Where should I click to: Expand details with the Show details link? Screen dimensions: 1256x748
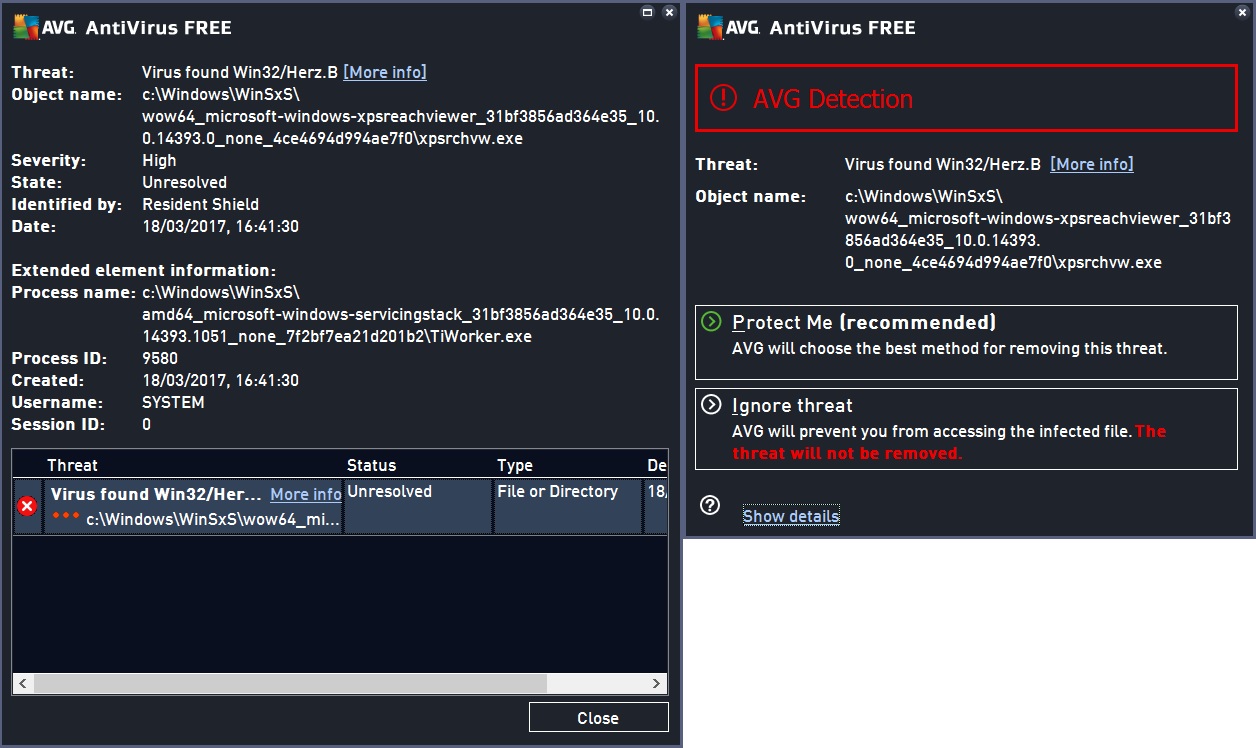(791, 516)
